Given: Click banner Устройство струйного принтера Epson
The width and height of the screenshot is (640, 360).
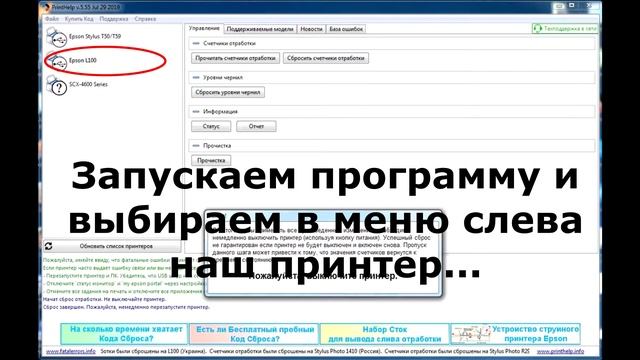Looking at the screenshot, I should point(516,334).
